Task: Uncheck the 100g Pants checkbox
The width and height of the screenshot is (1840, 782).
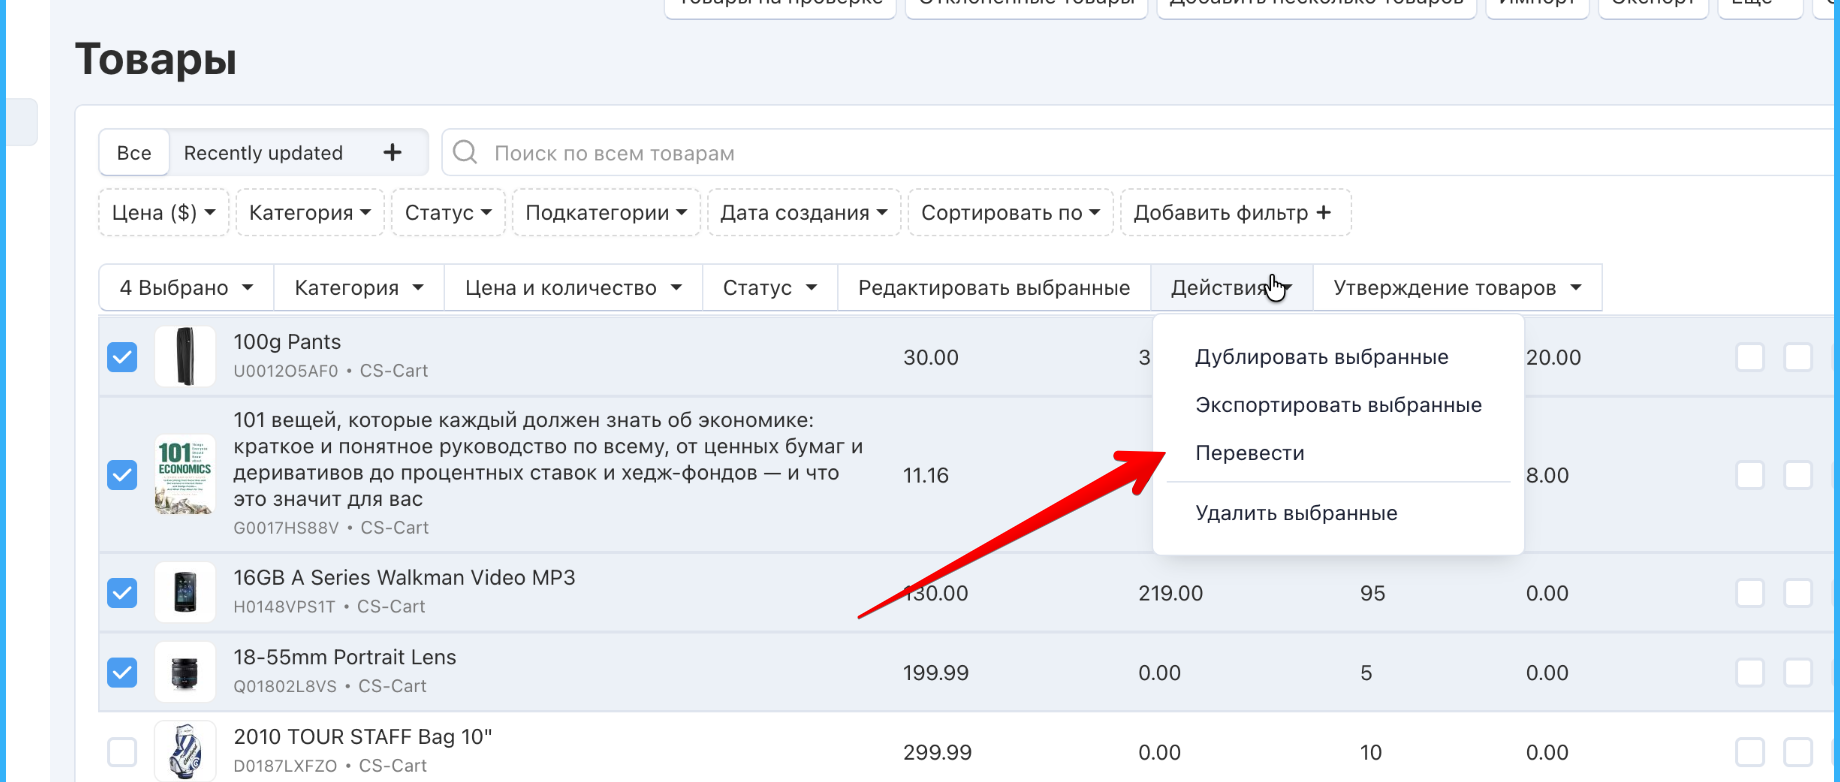Action: [122, 357]
